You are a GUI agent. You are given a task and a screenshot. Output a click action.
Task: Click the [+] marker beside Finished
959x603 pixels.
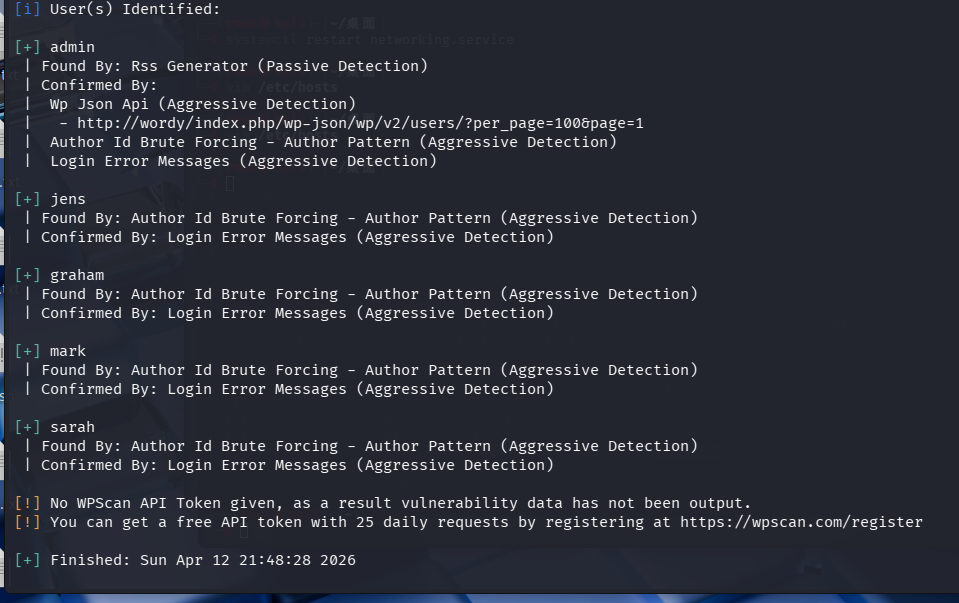click(x=27, y=560)
